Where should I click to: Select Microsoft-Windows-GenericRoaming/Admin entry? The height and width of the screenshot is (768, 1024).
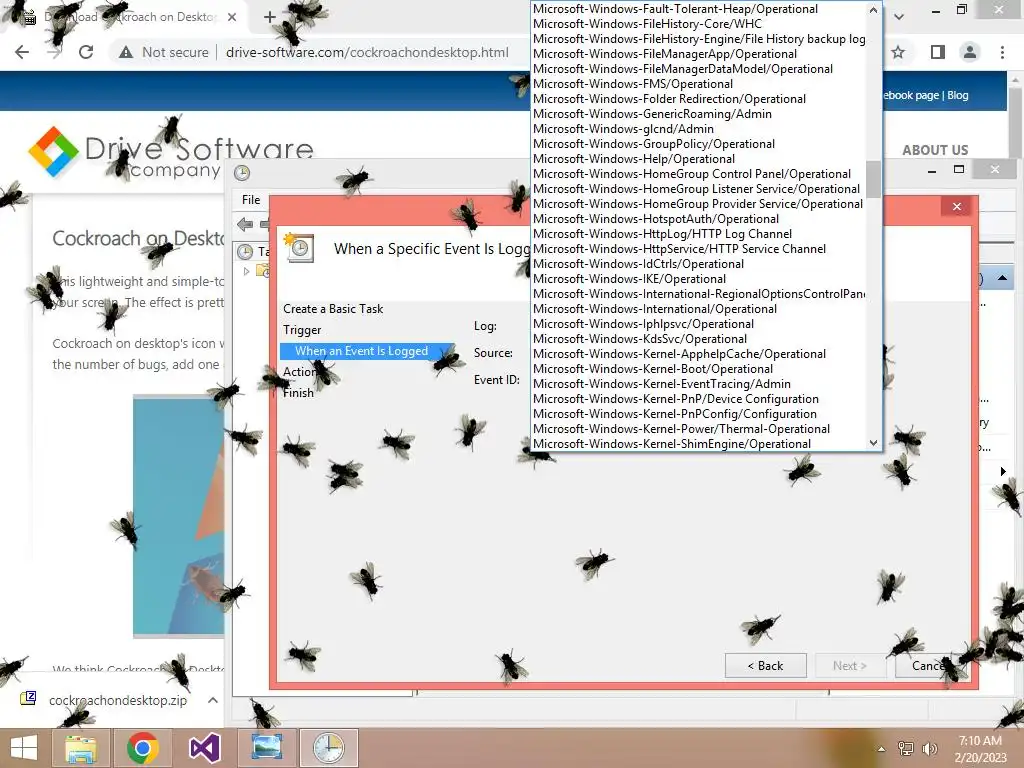pyautogui.click(x=699, y=114)
